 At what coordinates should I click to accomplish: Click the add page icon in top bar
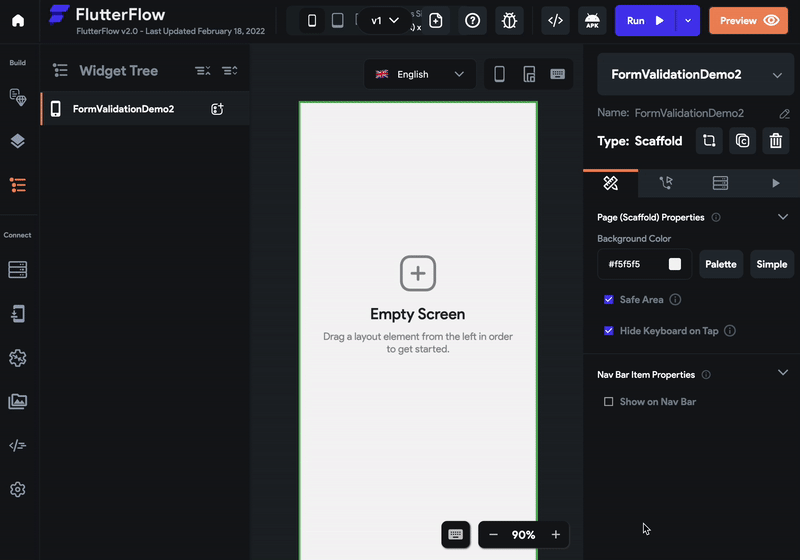[x=436, y=20]
